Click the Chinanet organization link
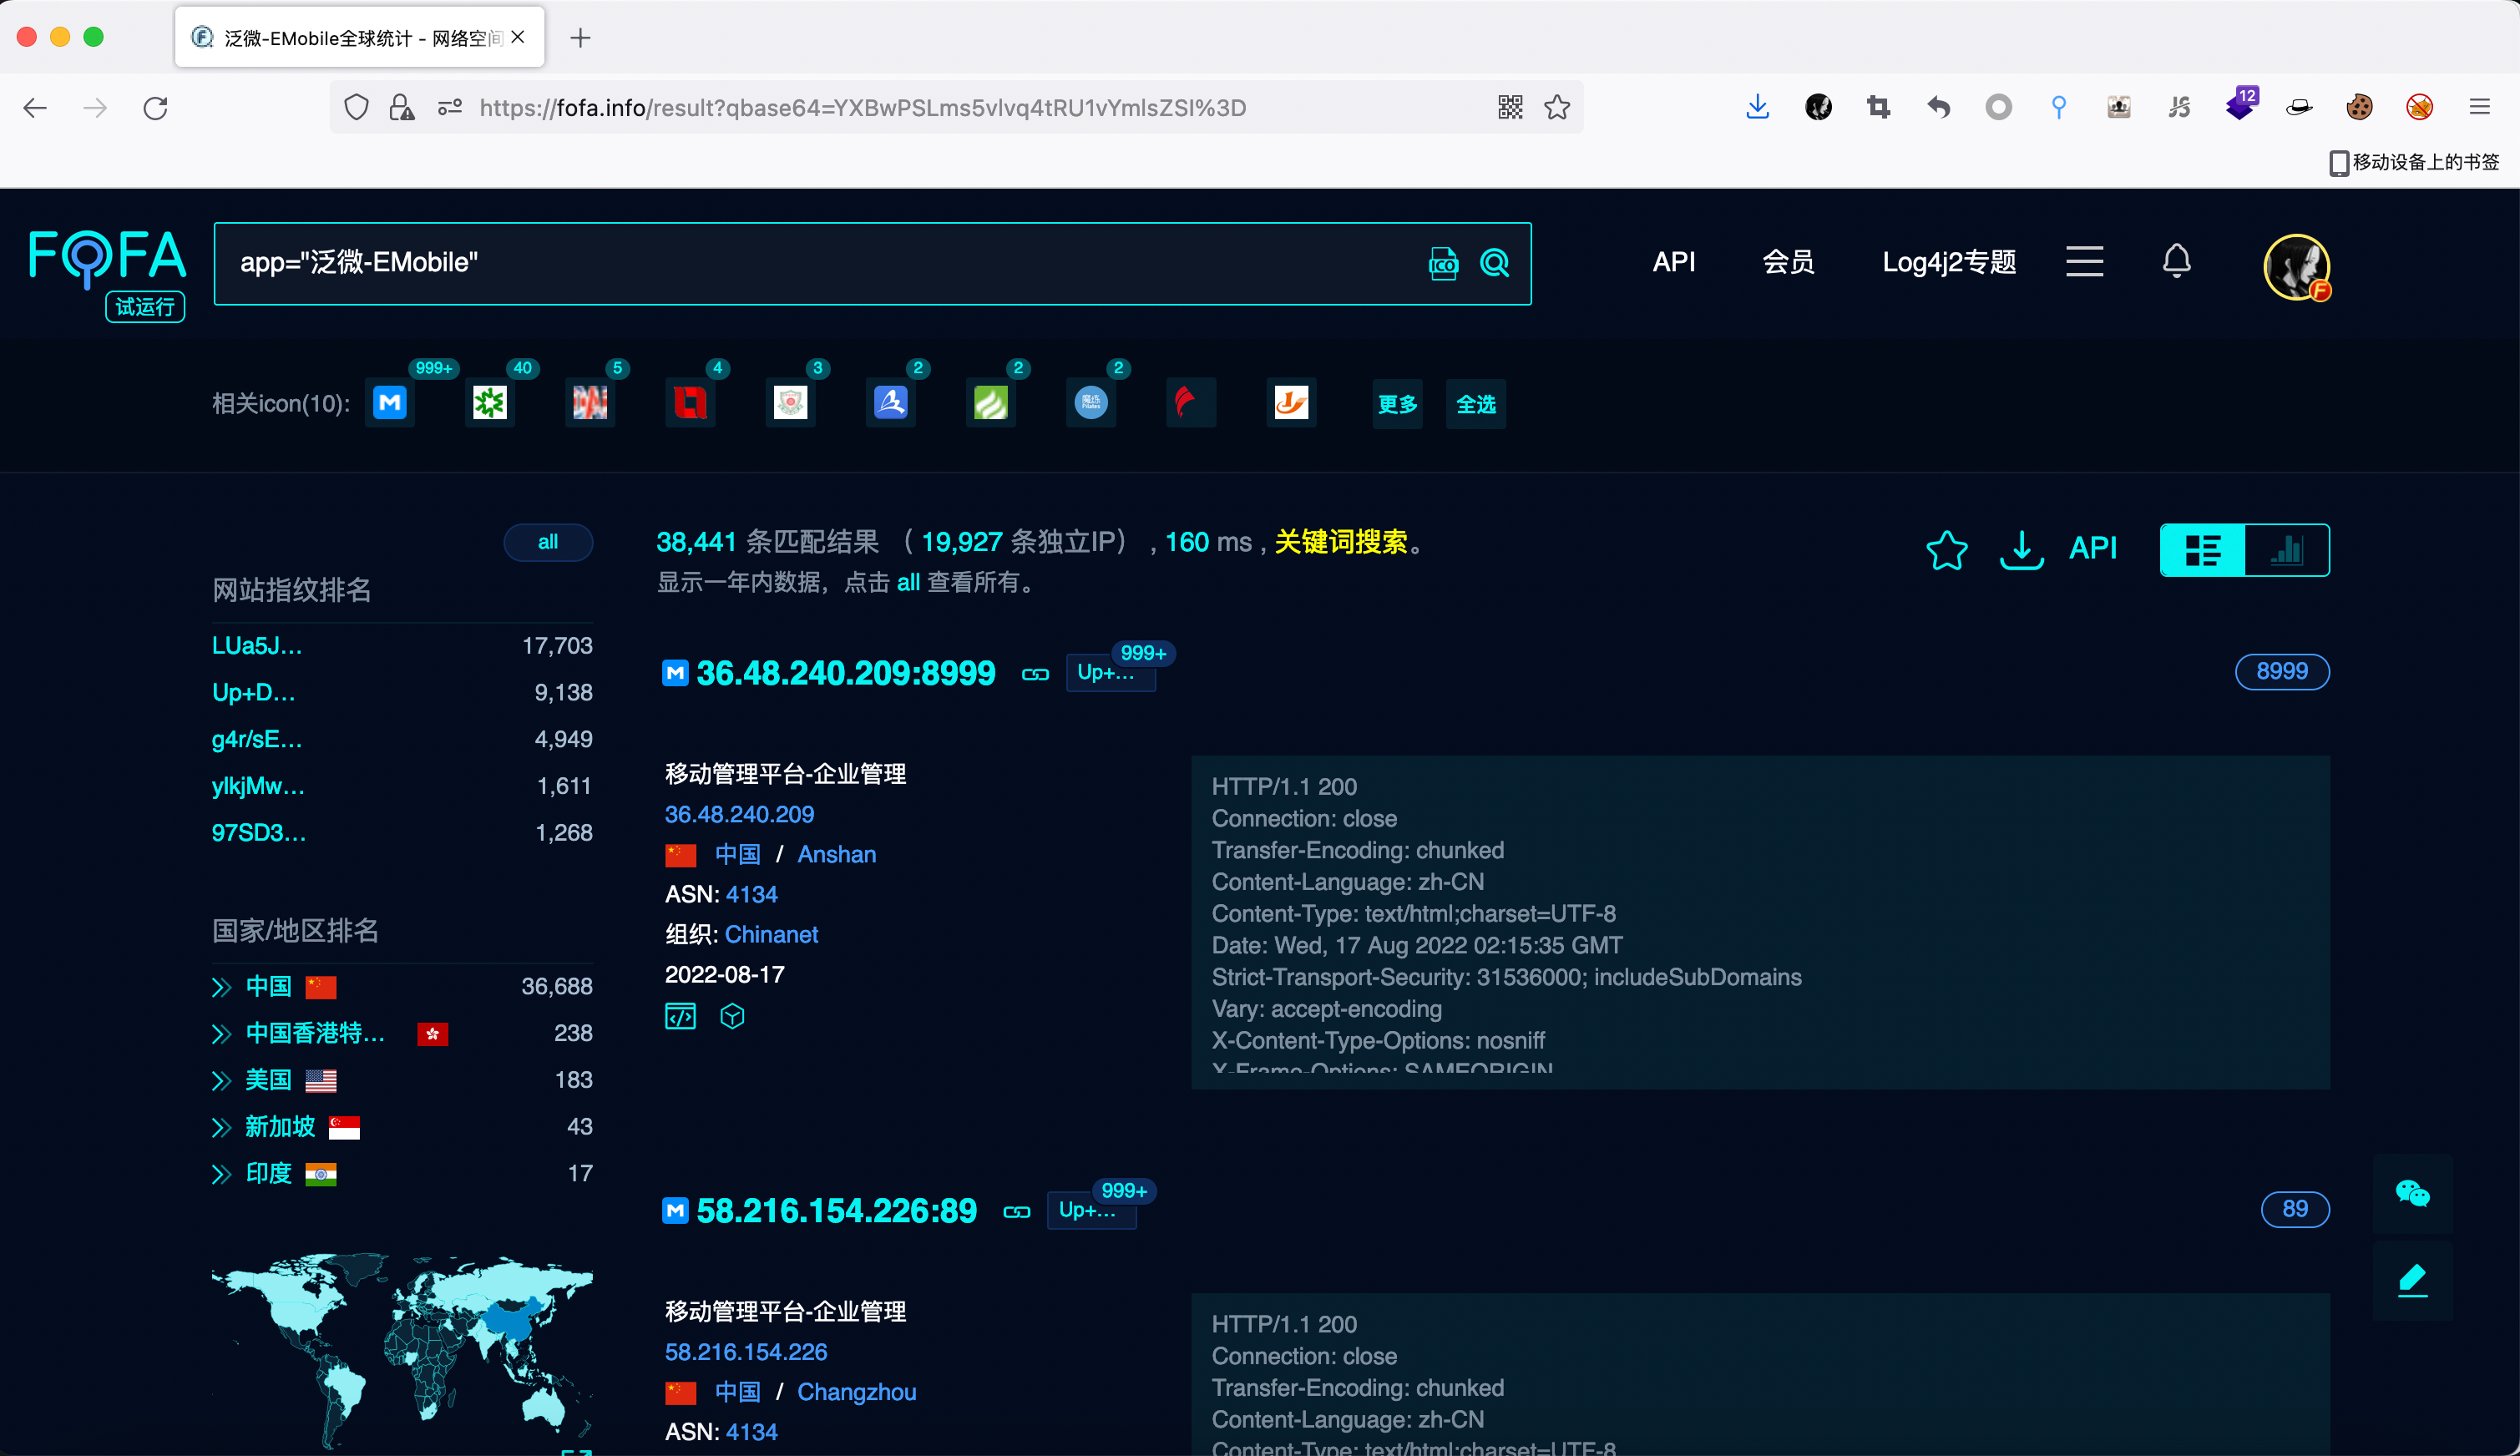Image resolution: width=2520 pixels, height=1456 pixels. (771, 934)
